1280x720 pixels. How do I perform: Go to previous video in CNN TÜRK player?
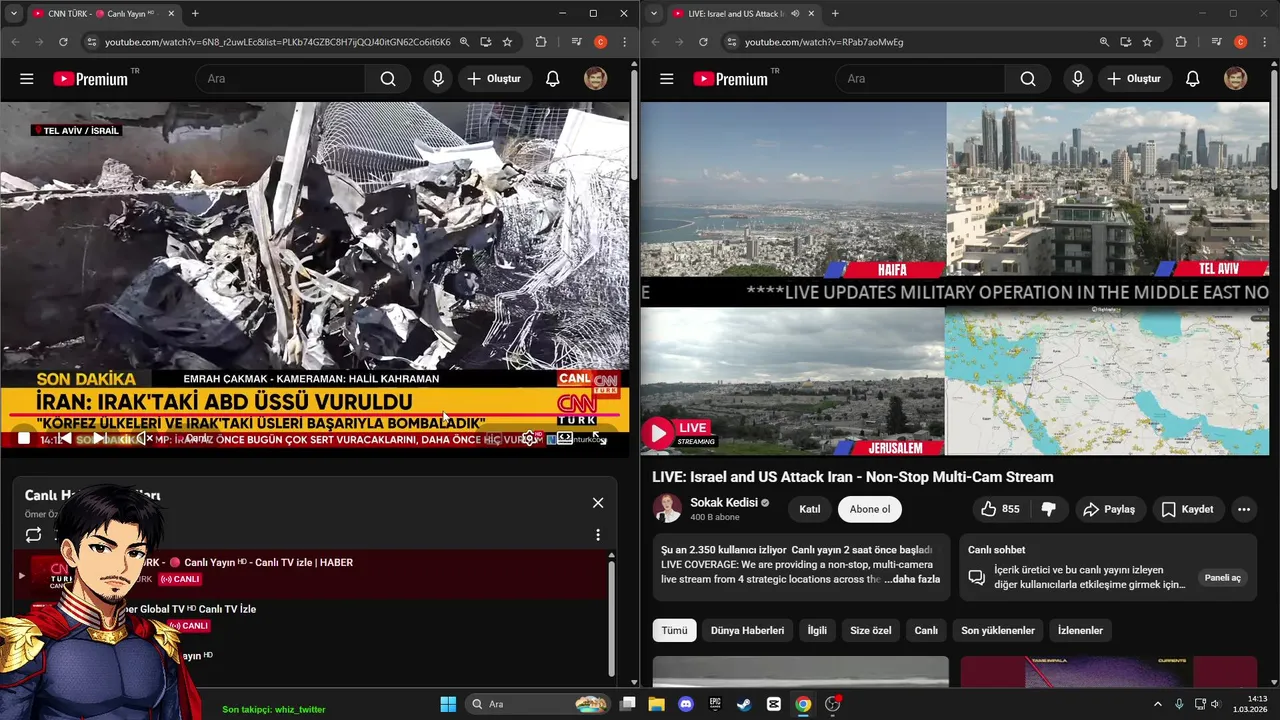pos(64,438)
